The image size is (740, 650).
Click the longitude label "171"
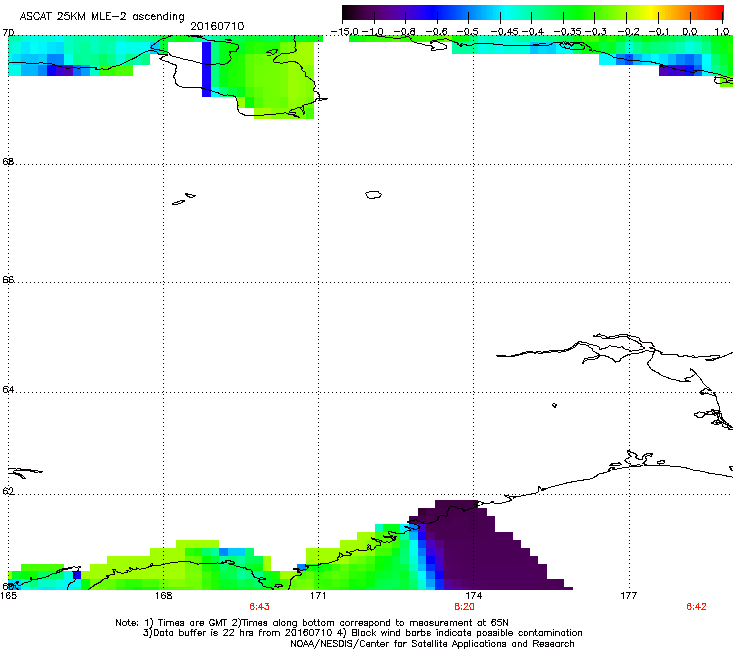coord(318,596)
